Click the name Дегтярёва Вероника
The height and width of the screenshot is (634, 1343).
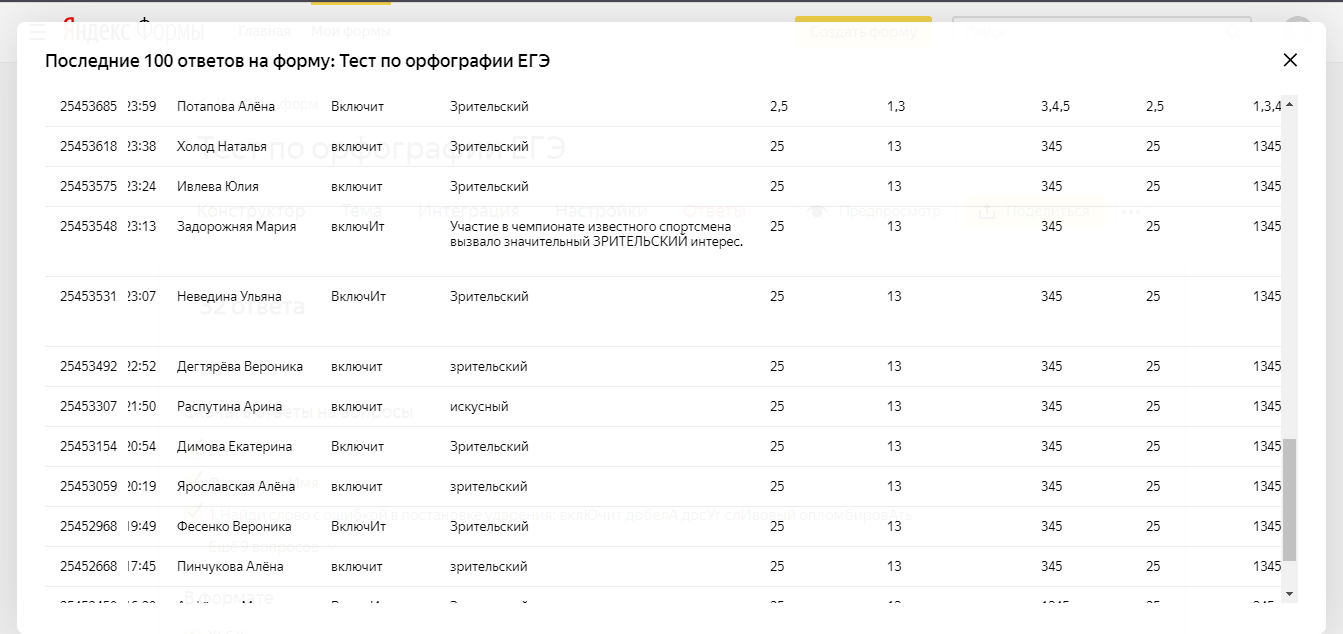click(x=239, y=367)
